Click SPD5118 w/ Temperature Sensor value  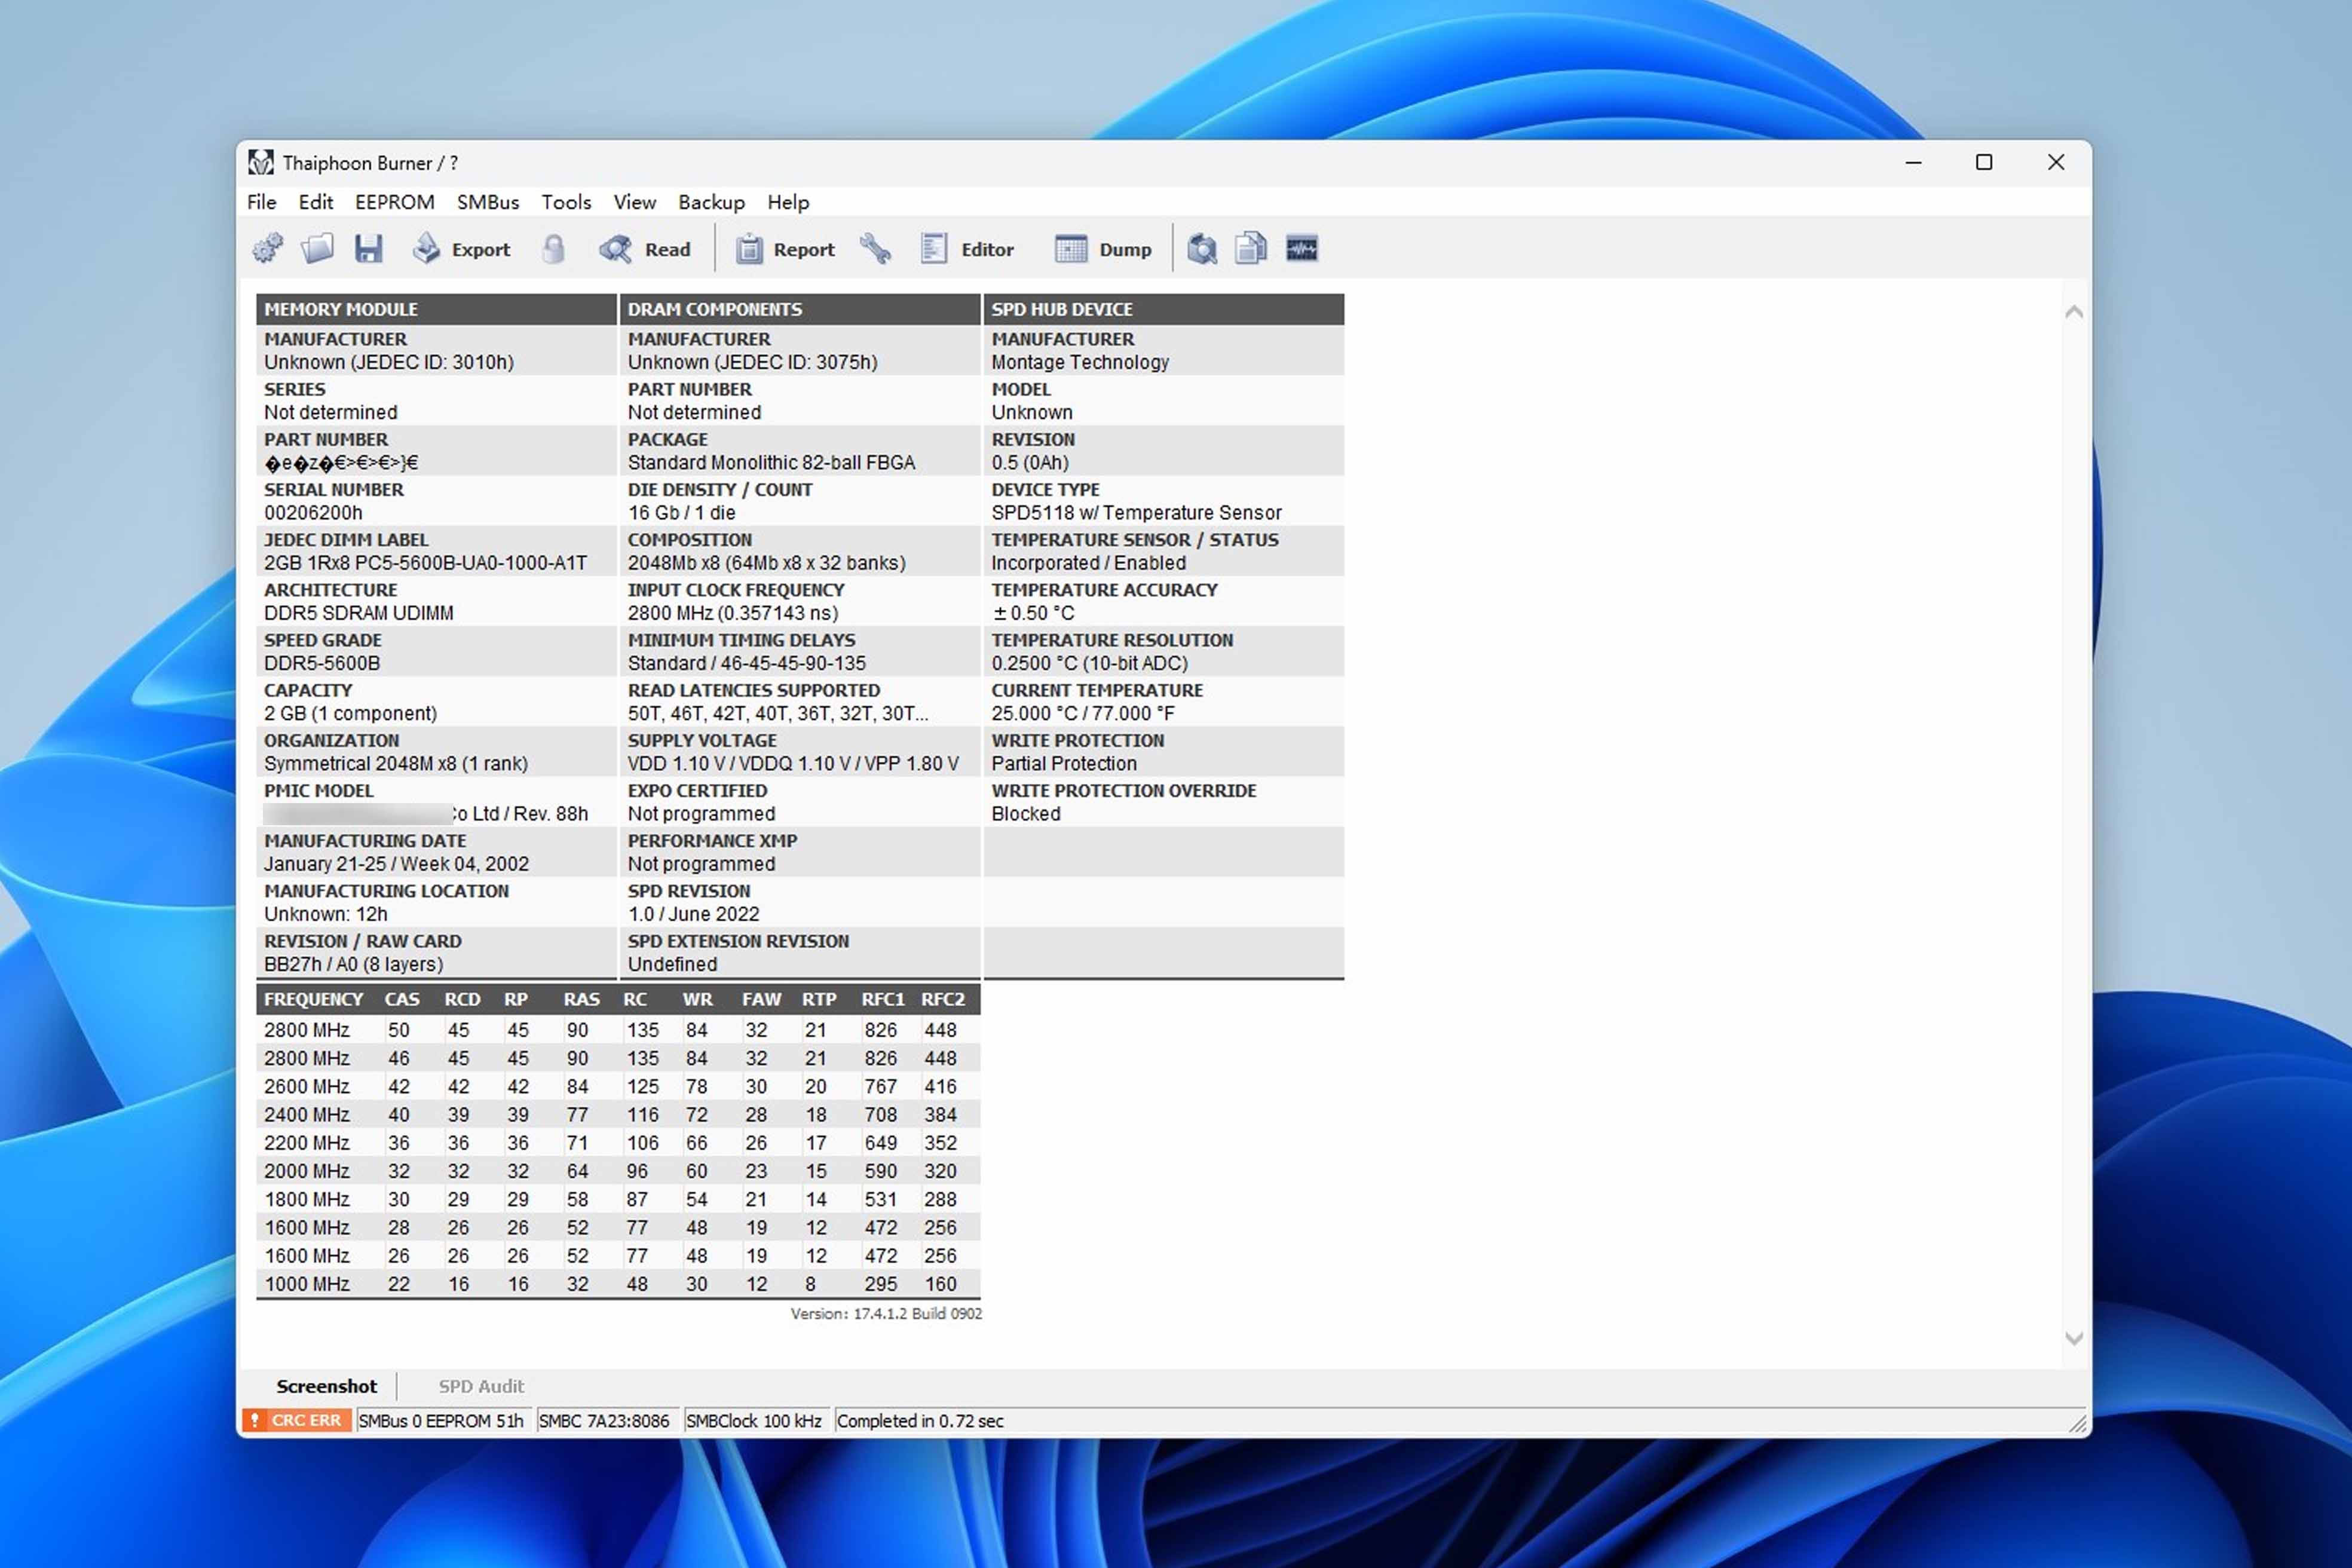[x=1136, y=513]
